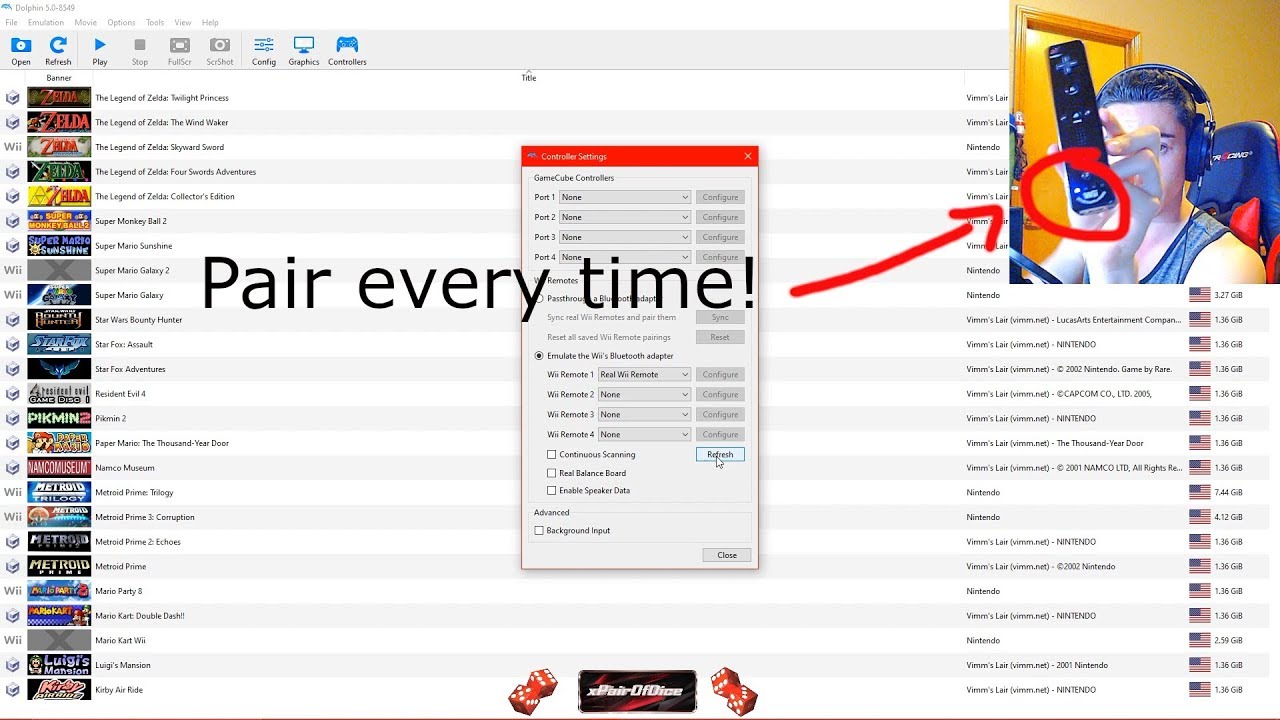
Task: Open the Graphics settings icon
Action: (304, 50)
